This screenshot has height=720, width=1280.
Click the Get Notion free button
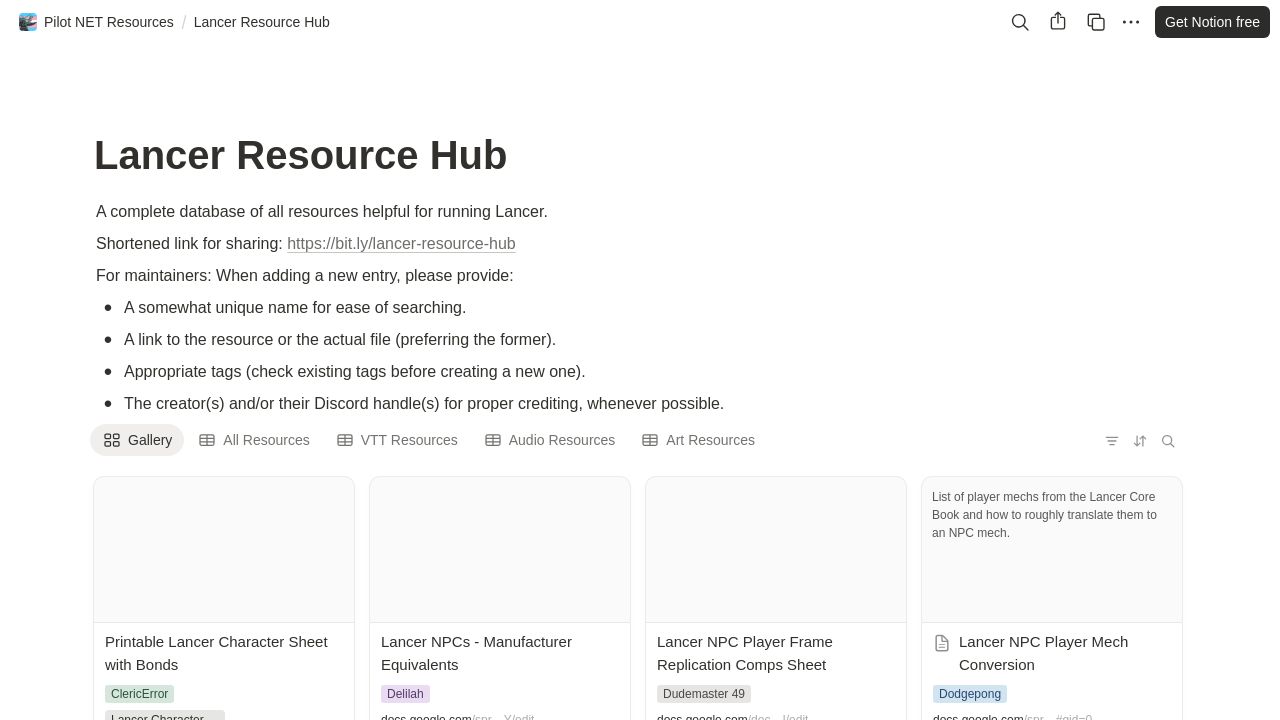click(1211, 22)
